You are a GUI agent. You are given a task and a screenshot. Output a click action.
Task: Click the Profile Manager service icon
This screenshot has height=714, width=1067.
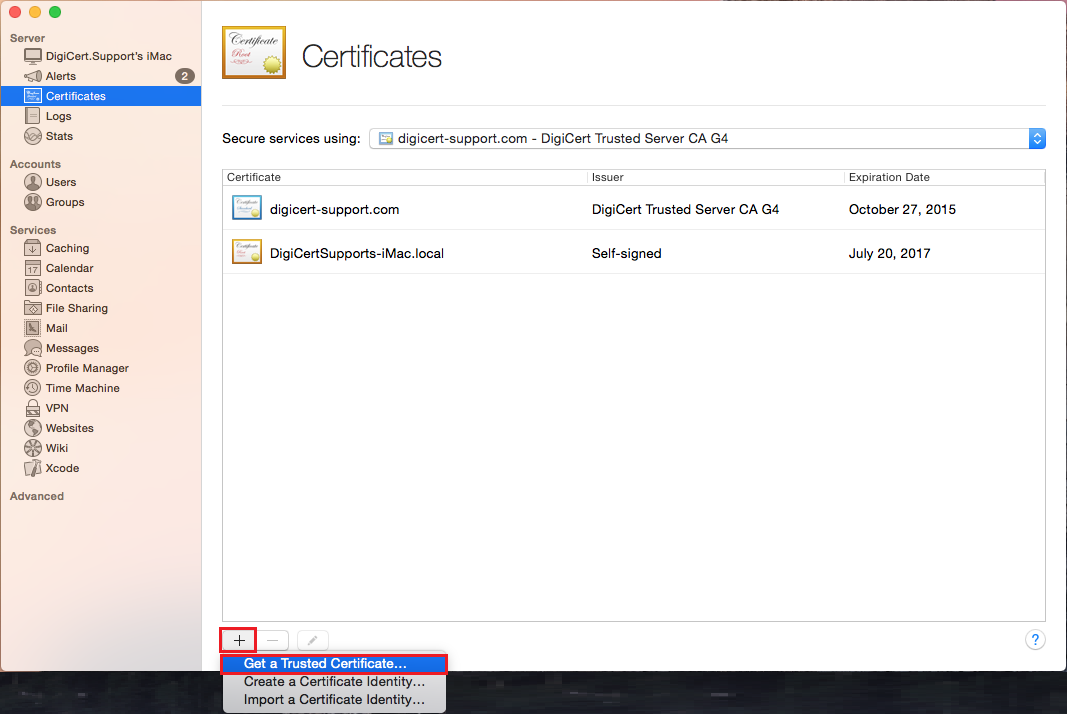[x=33, y=368]
